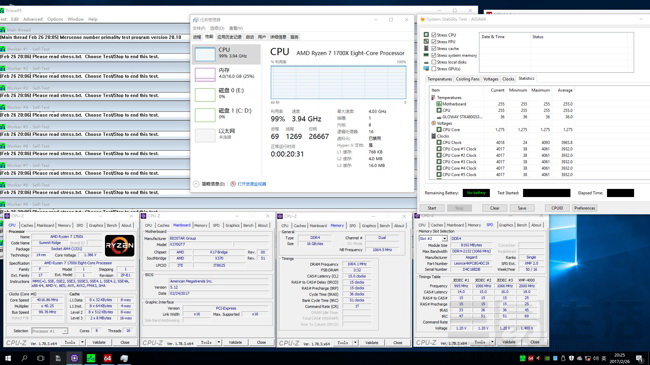Select 磁盘 0 (E:) graph in Task Manager
The image size is (650, 365).
pyautogui.click(x=205, y=95)
